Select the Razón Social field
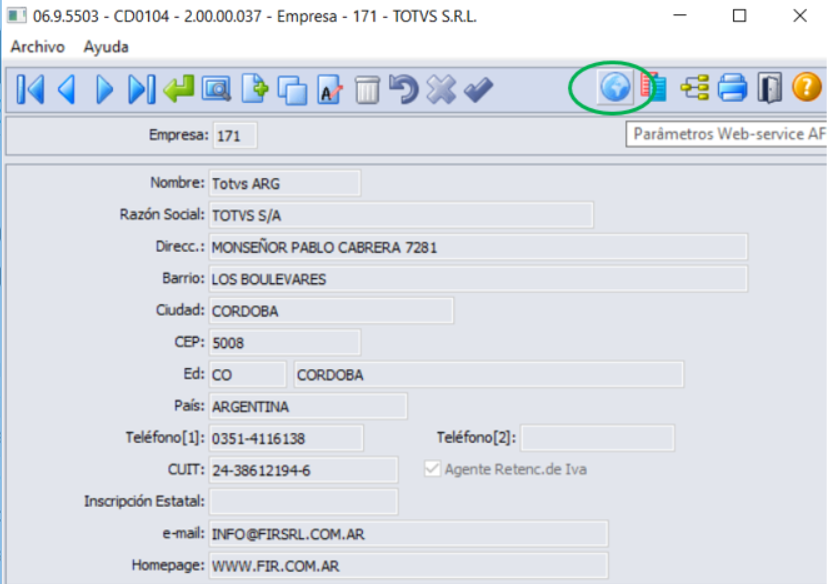The height and width of the screenshot is (584, 832). 401,215
